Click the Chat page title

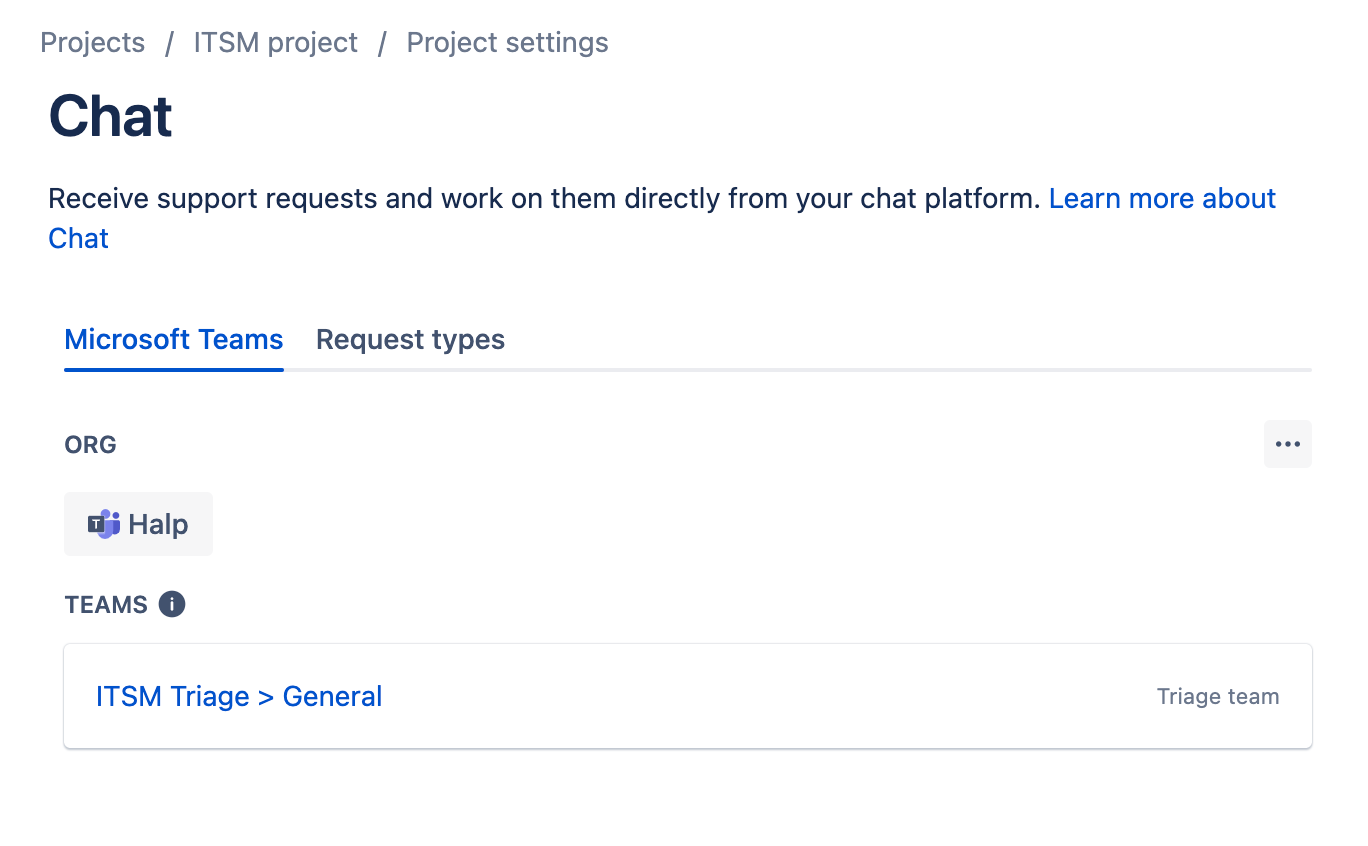110,117
